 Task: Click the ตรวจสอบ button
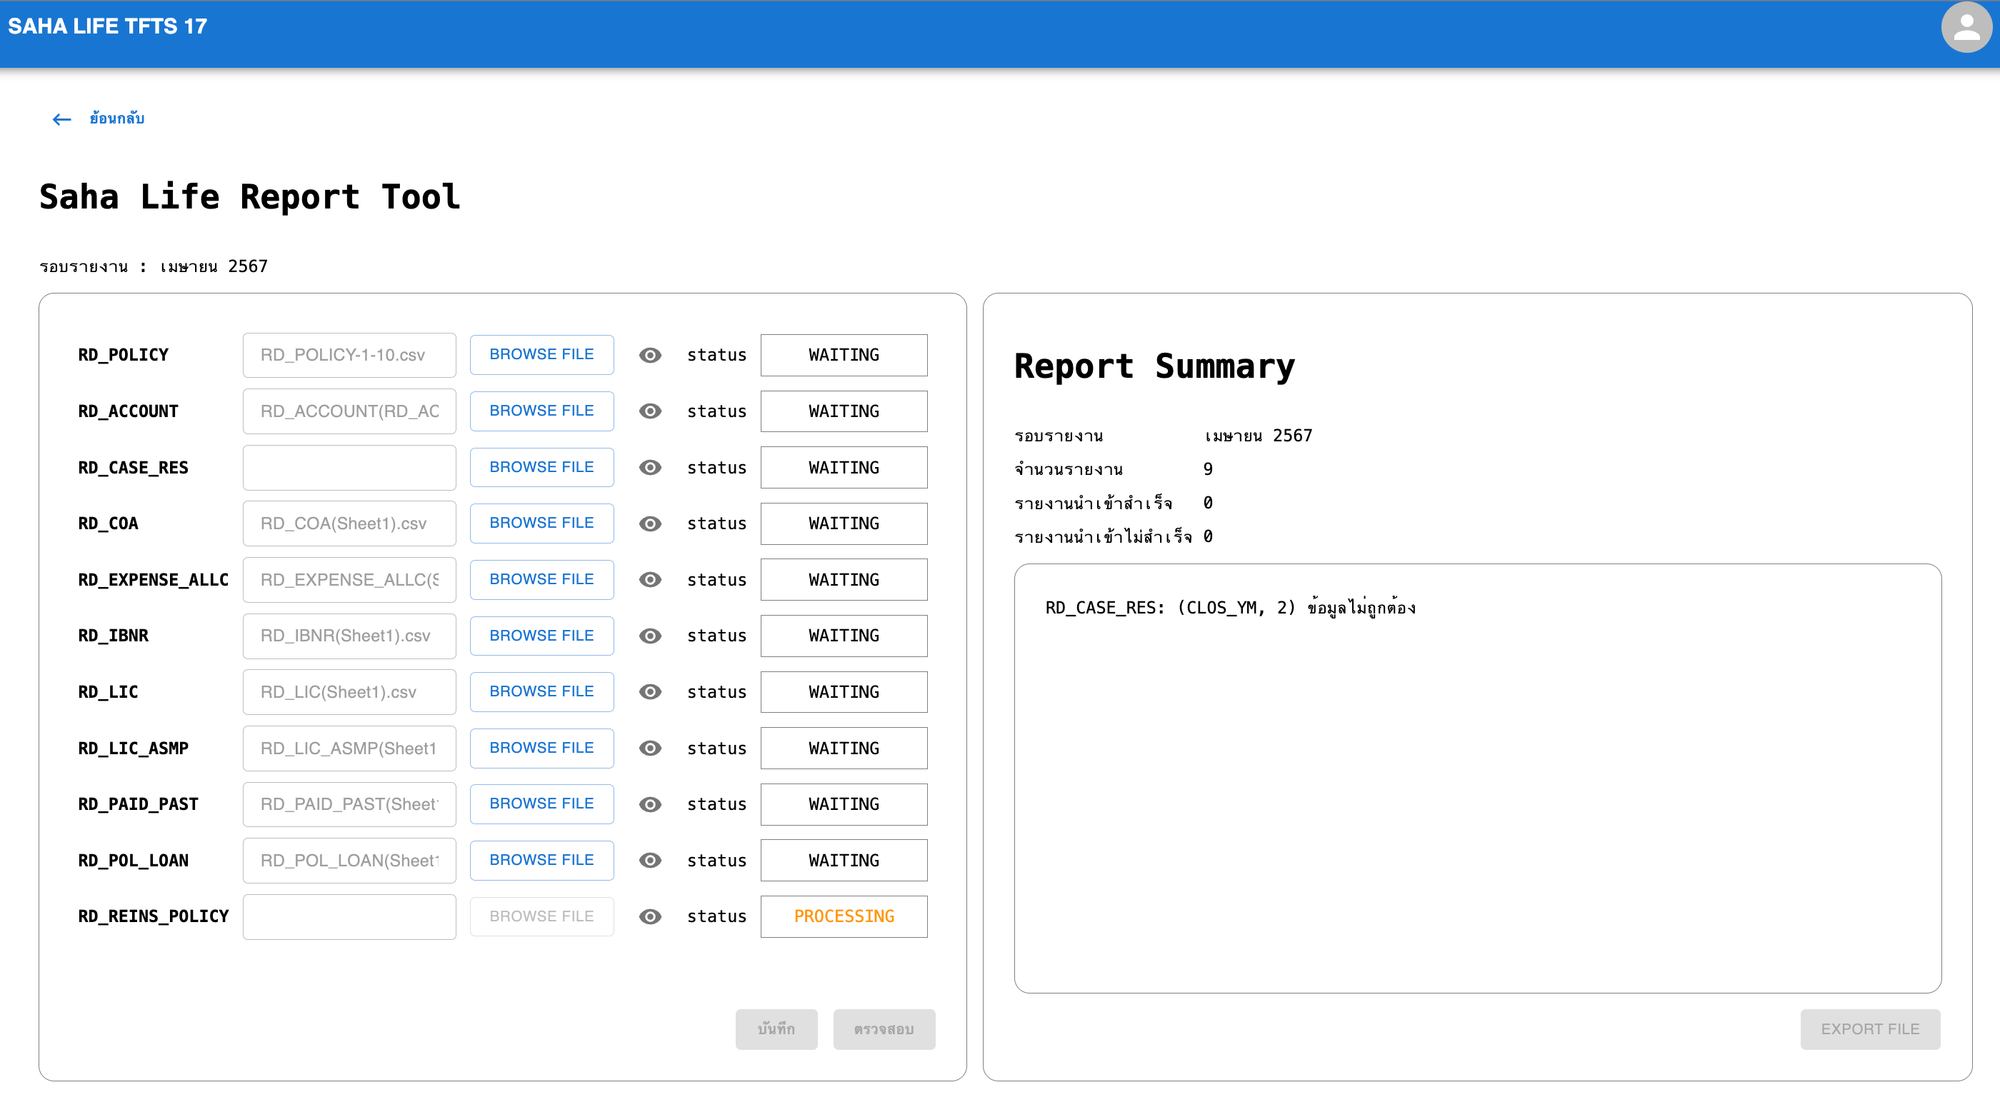click(x=884, y=1029)
